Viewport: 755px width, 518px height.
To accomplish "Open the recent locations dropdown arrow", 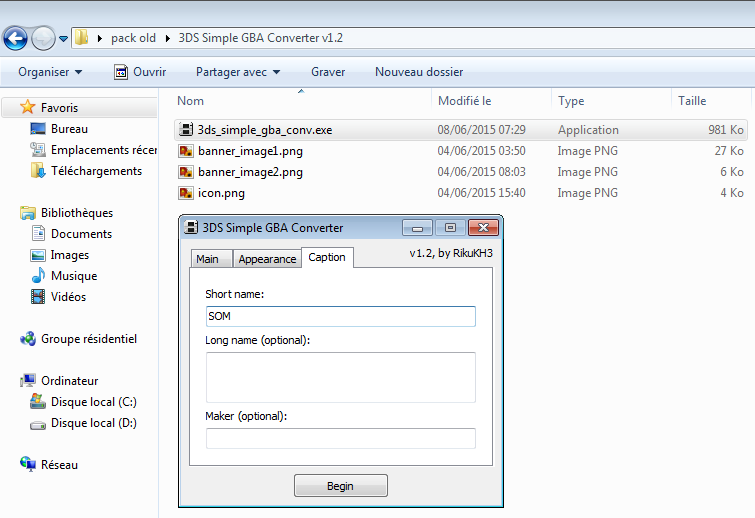I will 64,39.
